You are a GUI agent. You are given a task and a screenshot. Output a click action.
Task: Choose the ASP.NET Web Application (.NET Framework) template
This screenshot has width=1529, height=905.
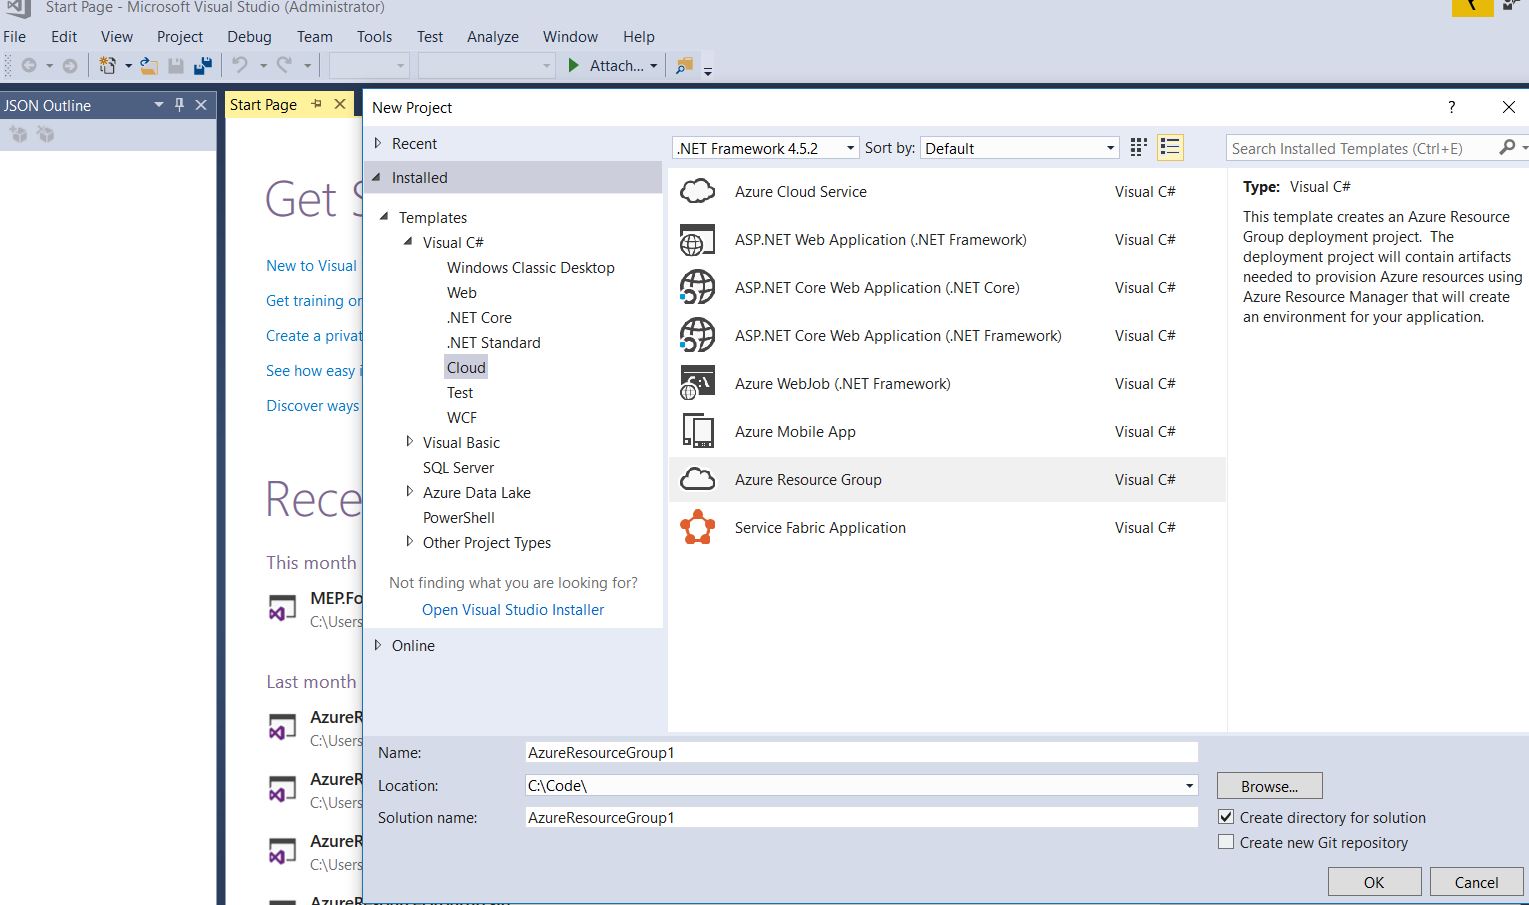947,240
